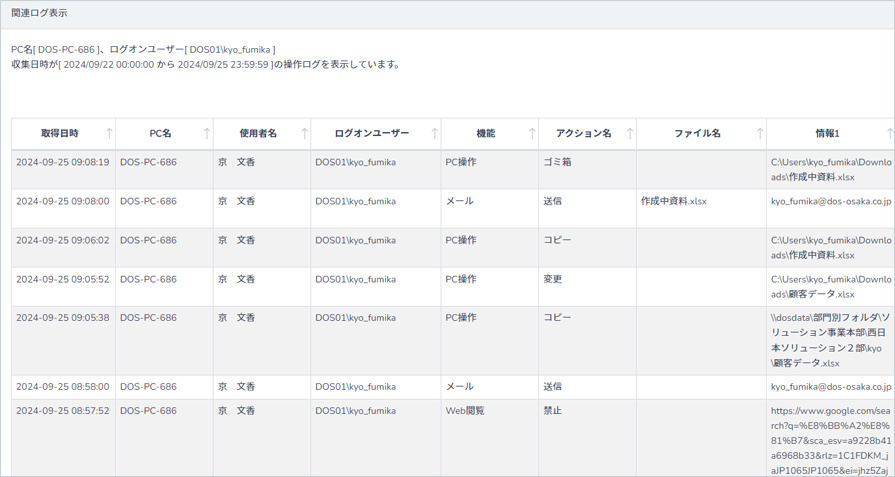
Task: Click メール in the 08:58:00 row
Action: (459, 387)
